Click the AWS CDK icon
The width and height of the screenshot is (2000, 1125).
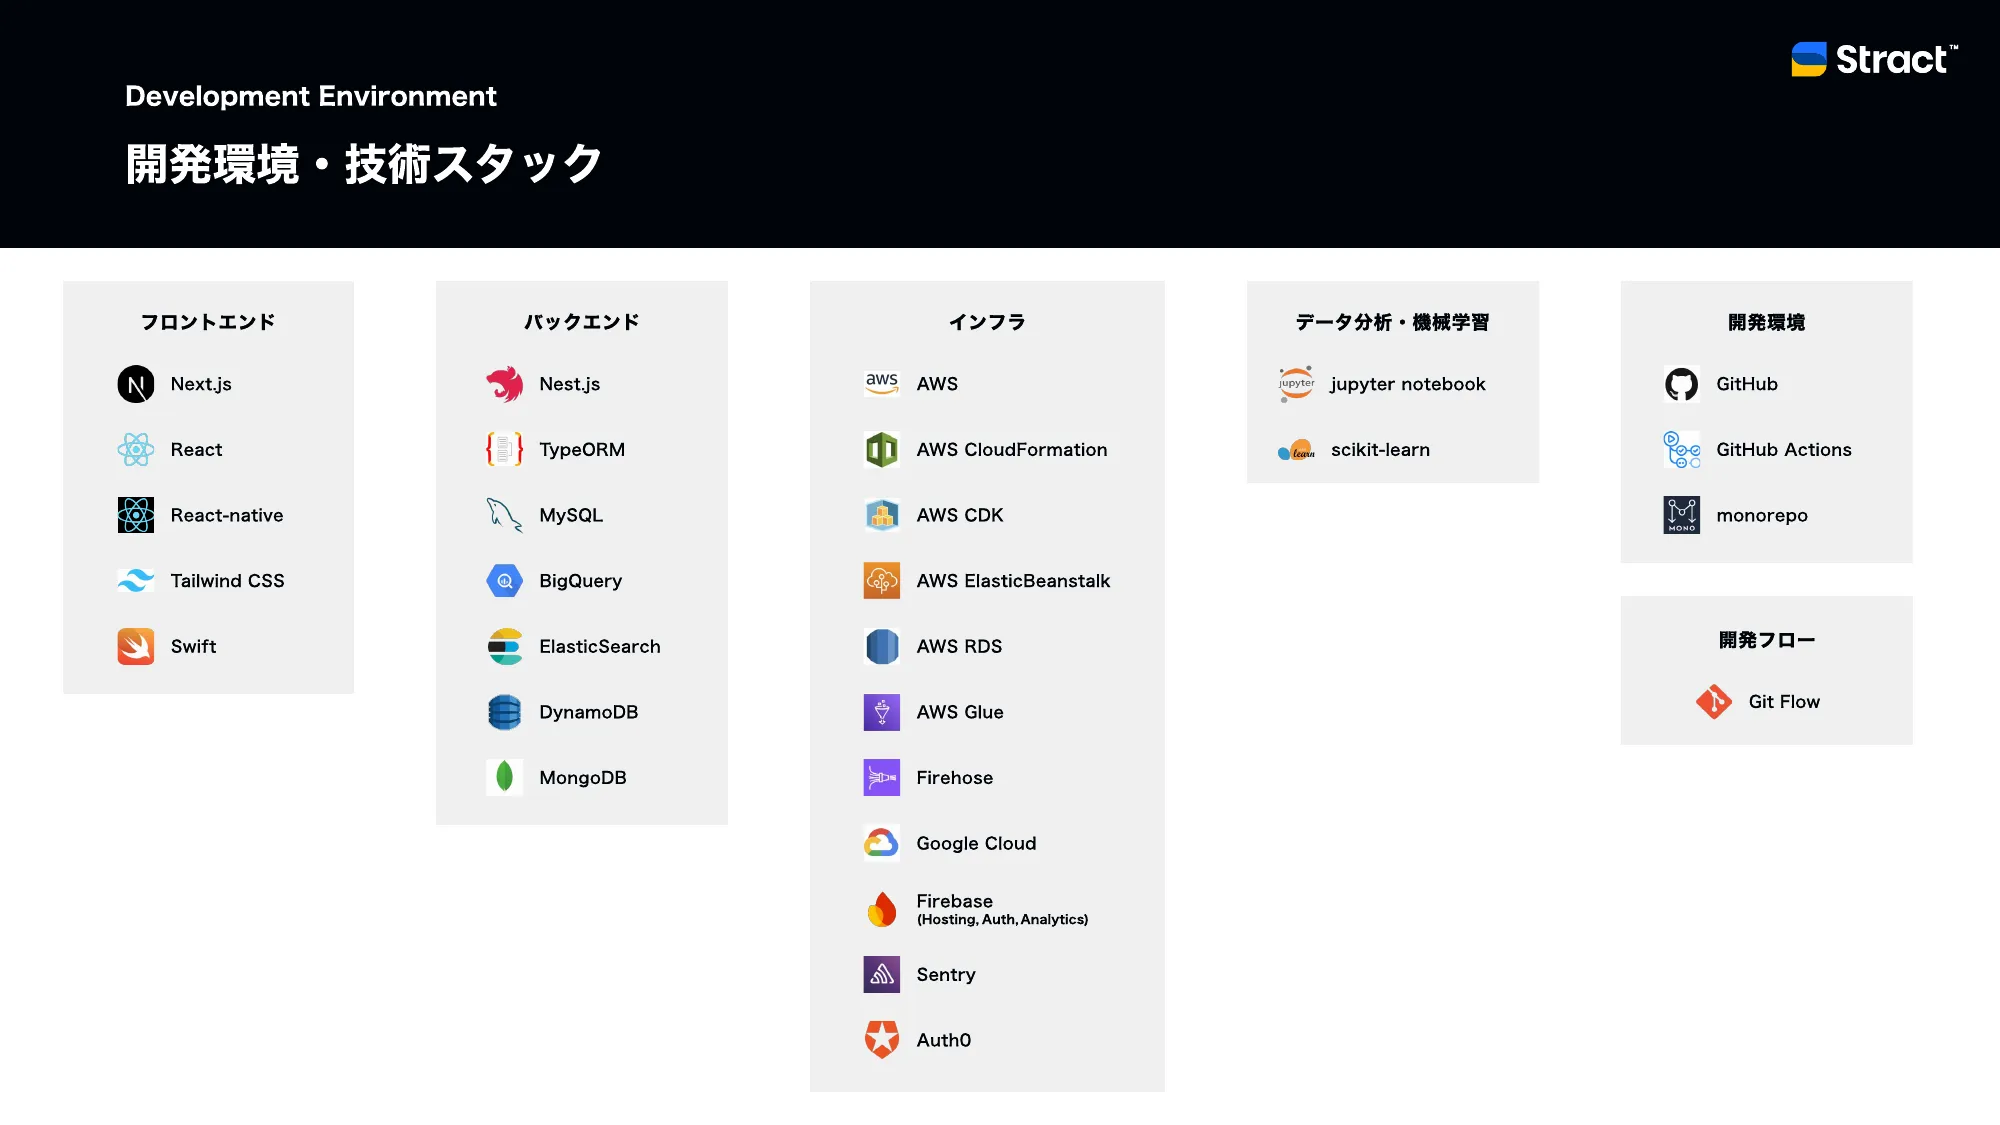click(882, 515)
